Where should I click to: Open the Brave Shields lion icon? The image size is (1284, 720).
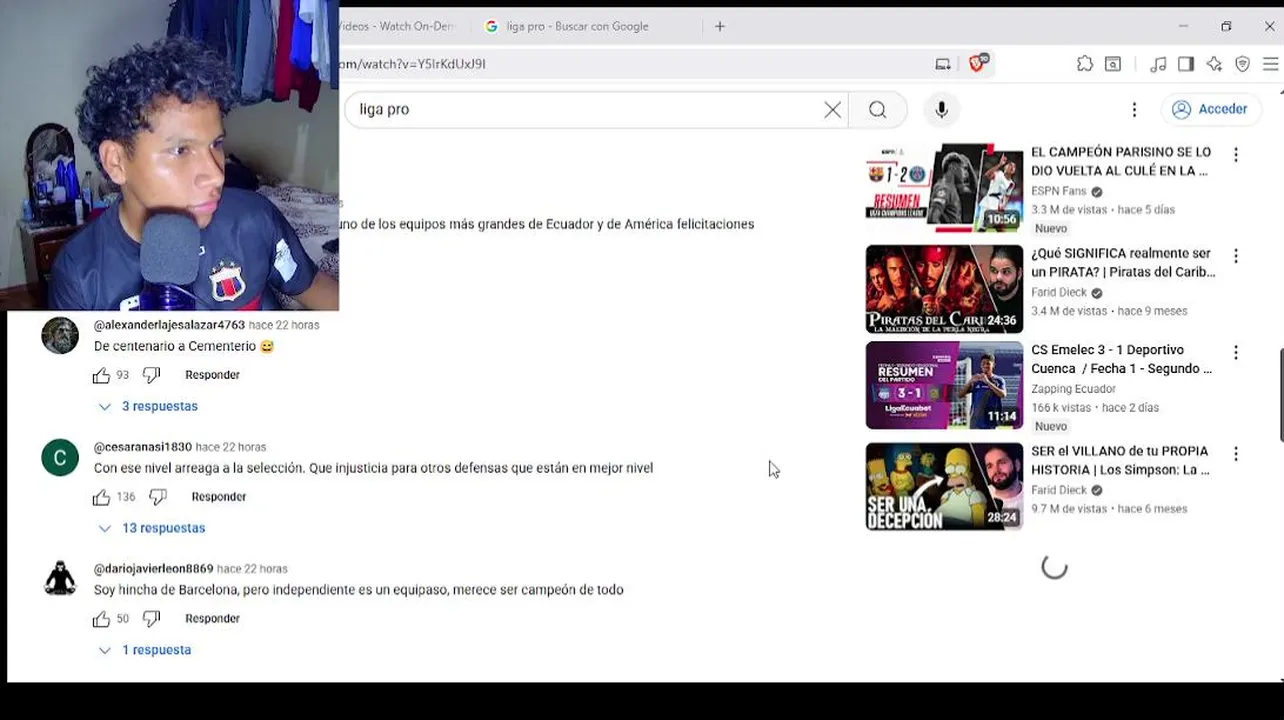[978, 63]
